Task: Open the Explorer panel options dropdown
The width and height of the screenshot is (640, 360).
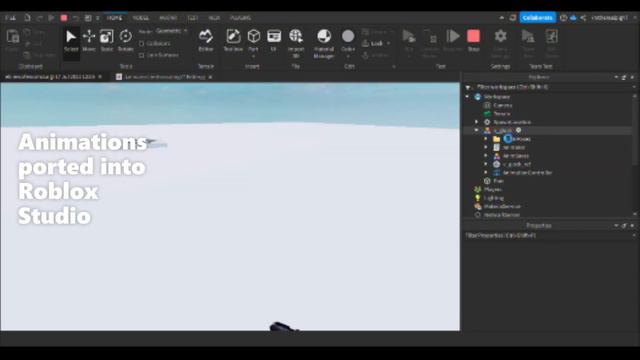Action: 616,77
